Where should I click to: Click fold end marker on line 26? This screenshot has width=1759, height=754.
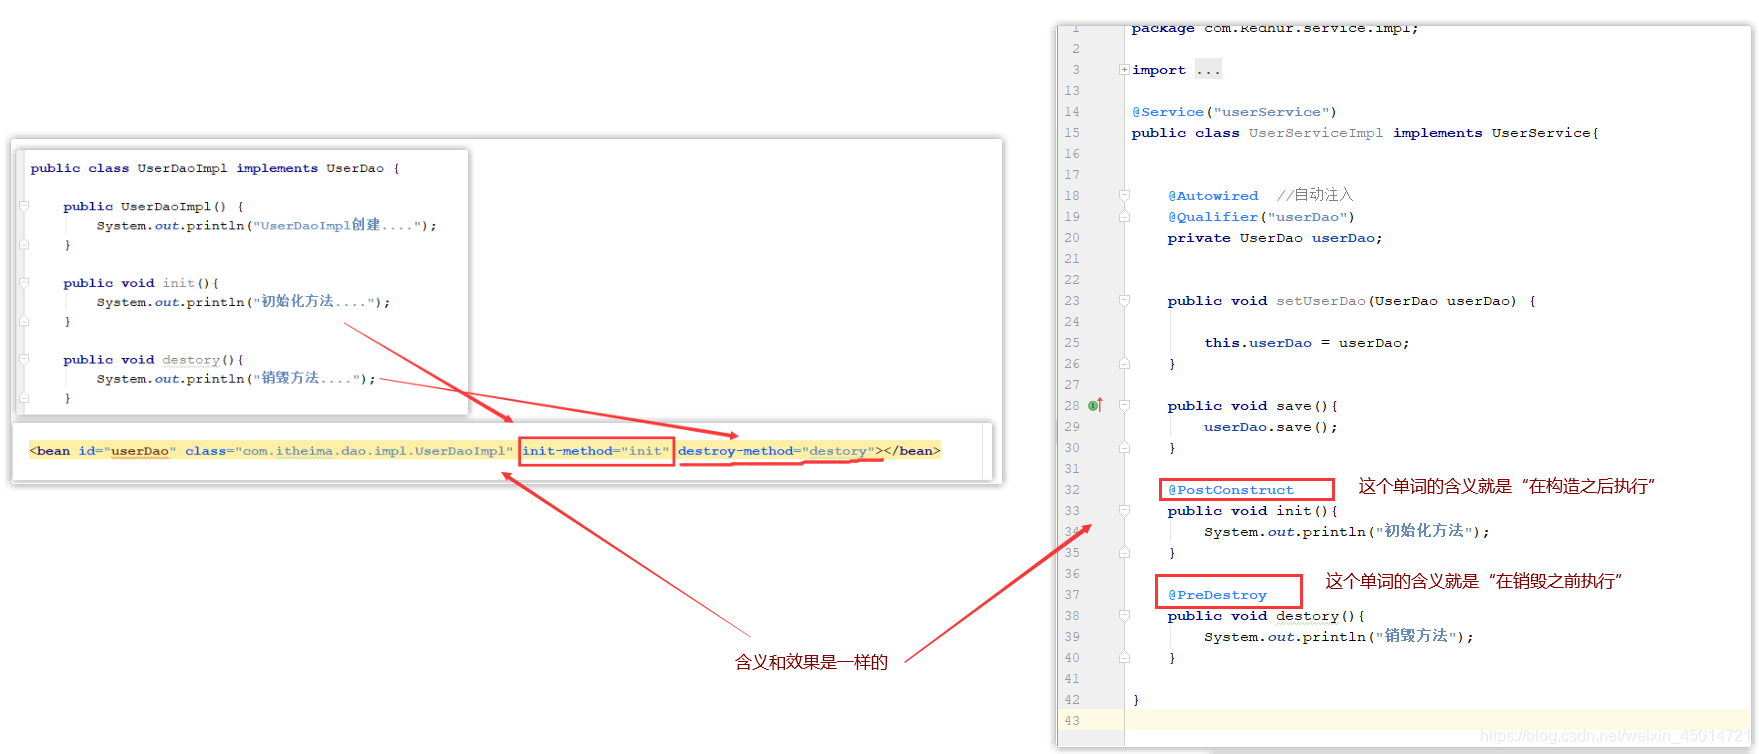[1124, 364]
